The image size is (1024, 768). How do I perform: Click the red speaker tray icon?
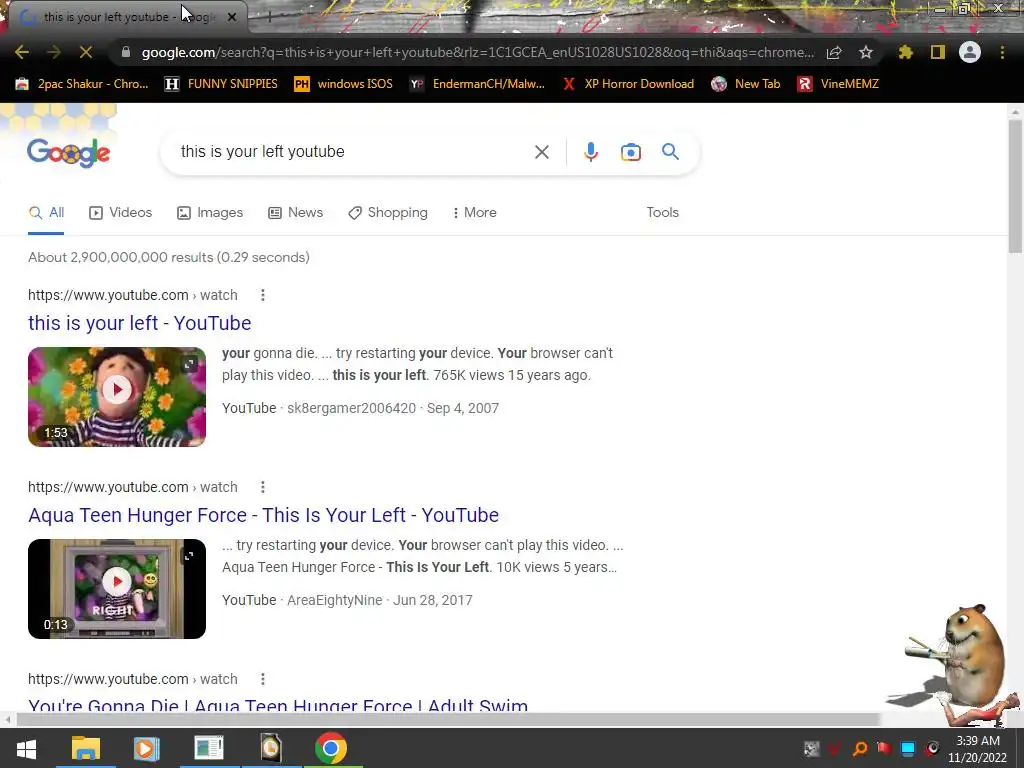tap(932, 748)
